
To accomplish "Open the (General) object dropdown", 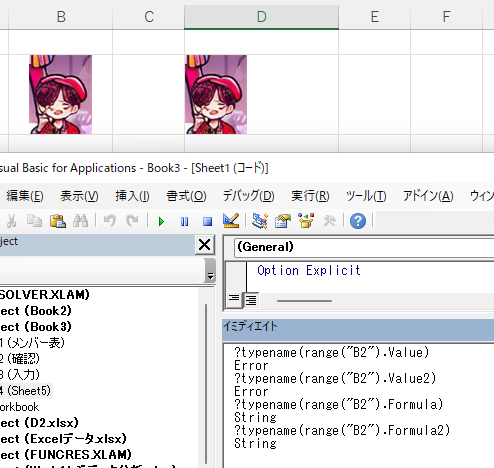I will [364, 247].
